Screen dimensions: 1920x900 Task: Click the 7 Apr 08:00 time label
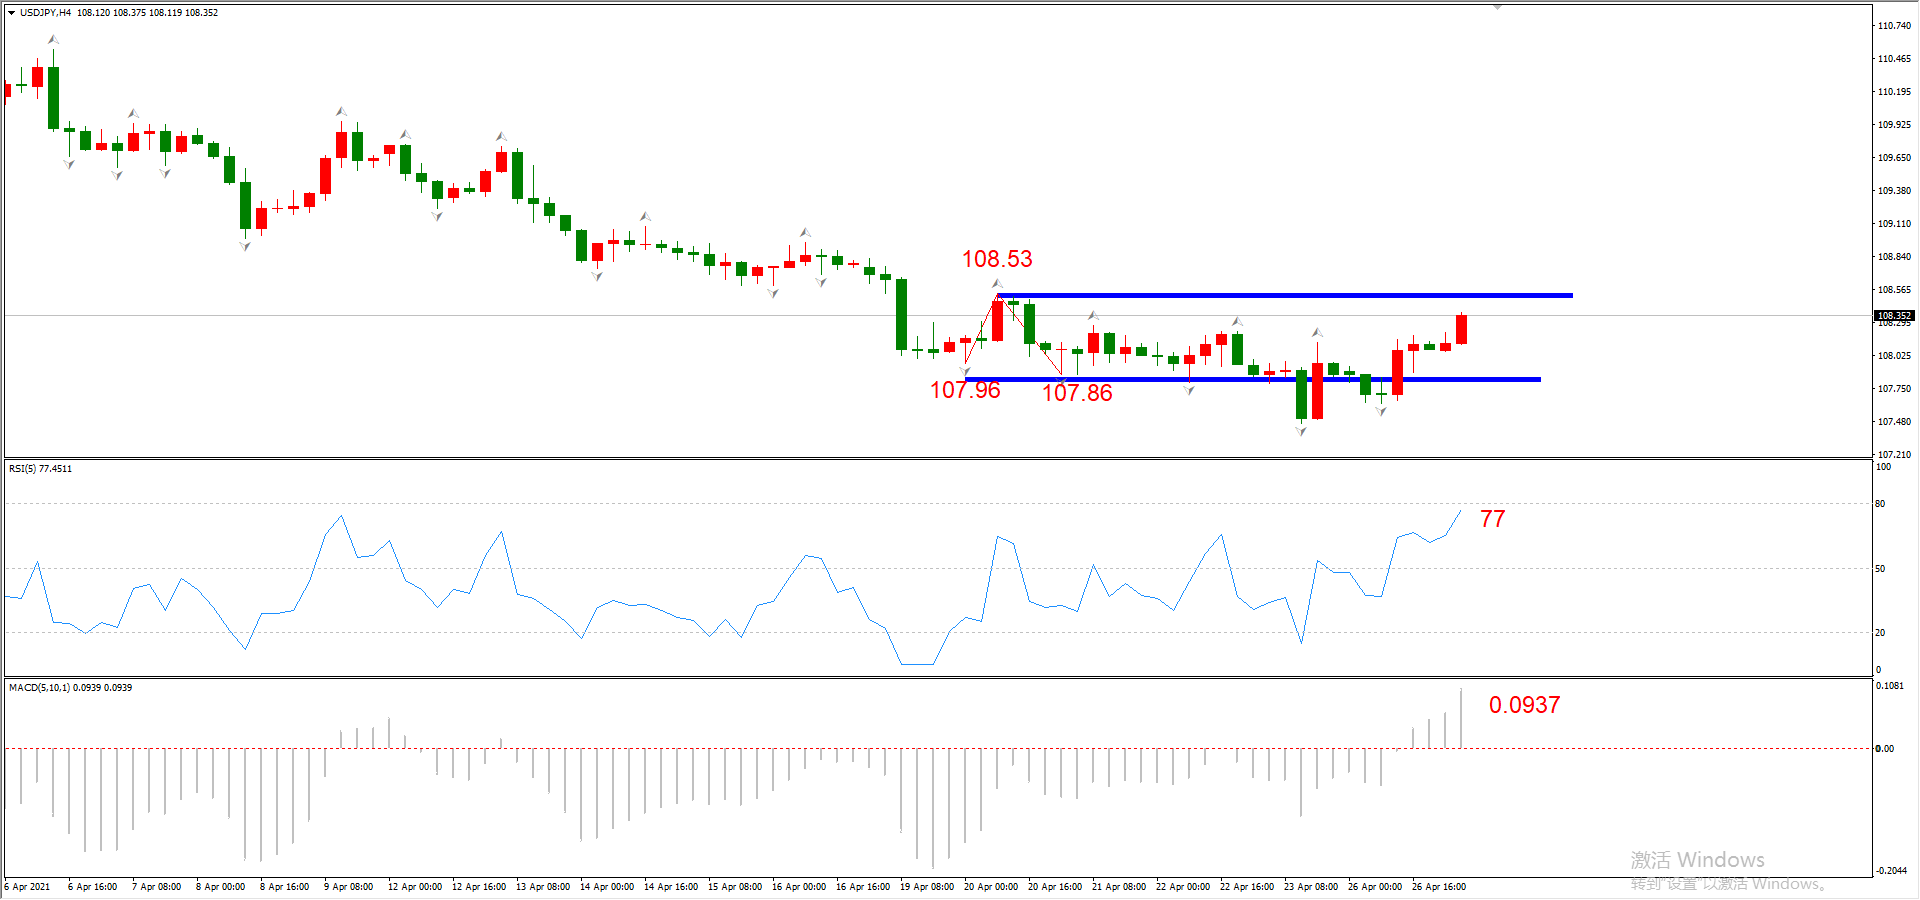coord(157,887)
